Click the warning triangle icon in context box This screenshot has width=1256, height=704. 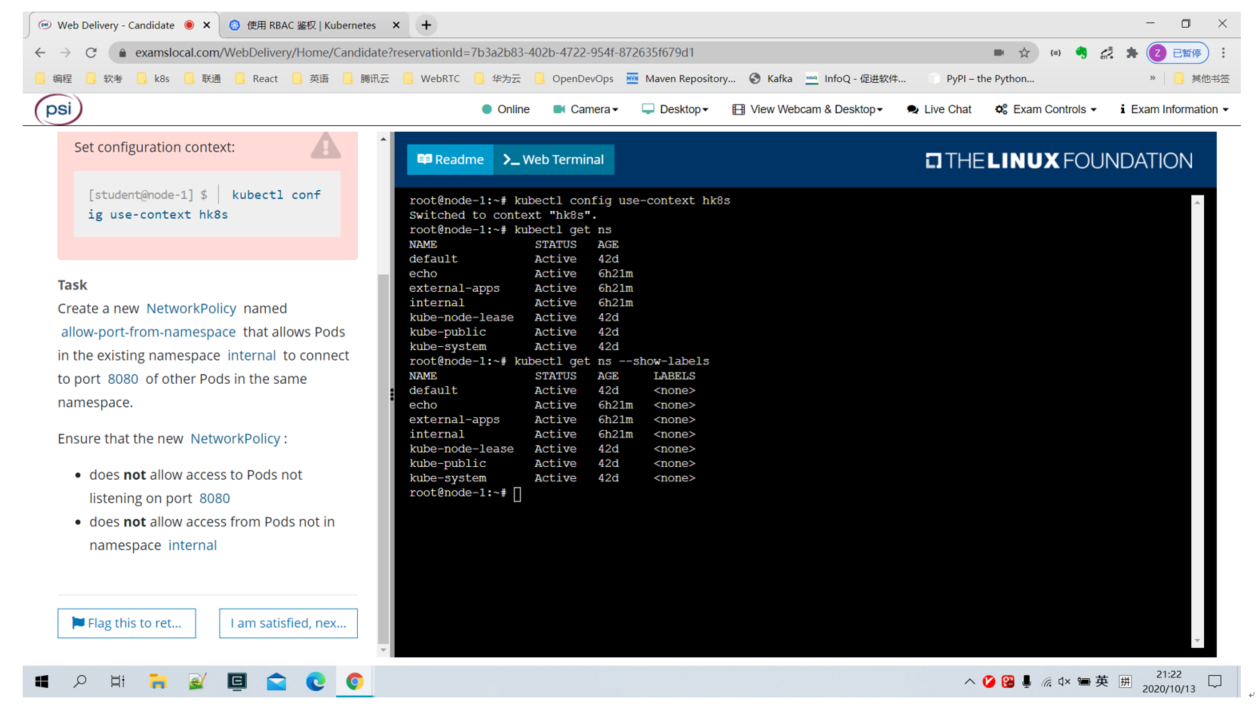click(x=325, y=146)
